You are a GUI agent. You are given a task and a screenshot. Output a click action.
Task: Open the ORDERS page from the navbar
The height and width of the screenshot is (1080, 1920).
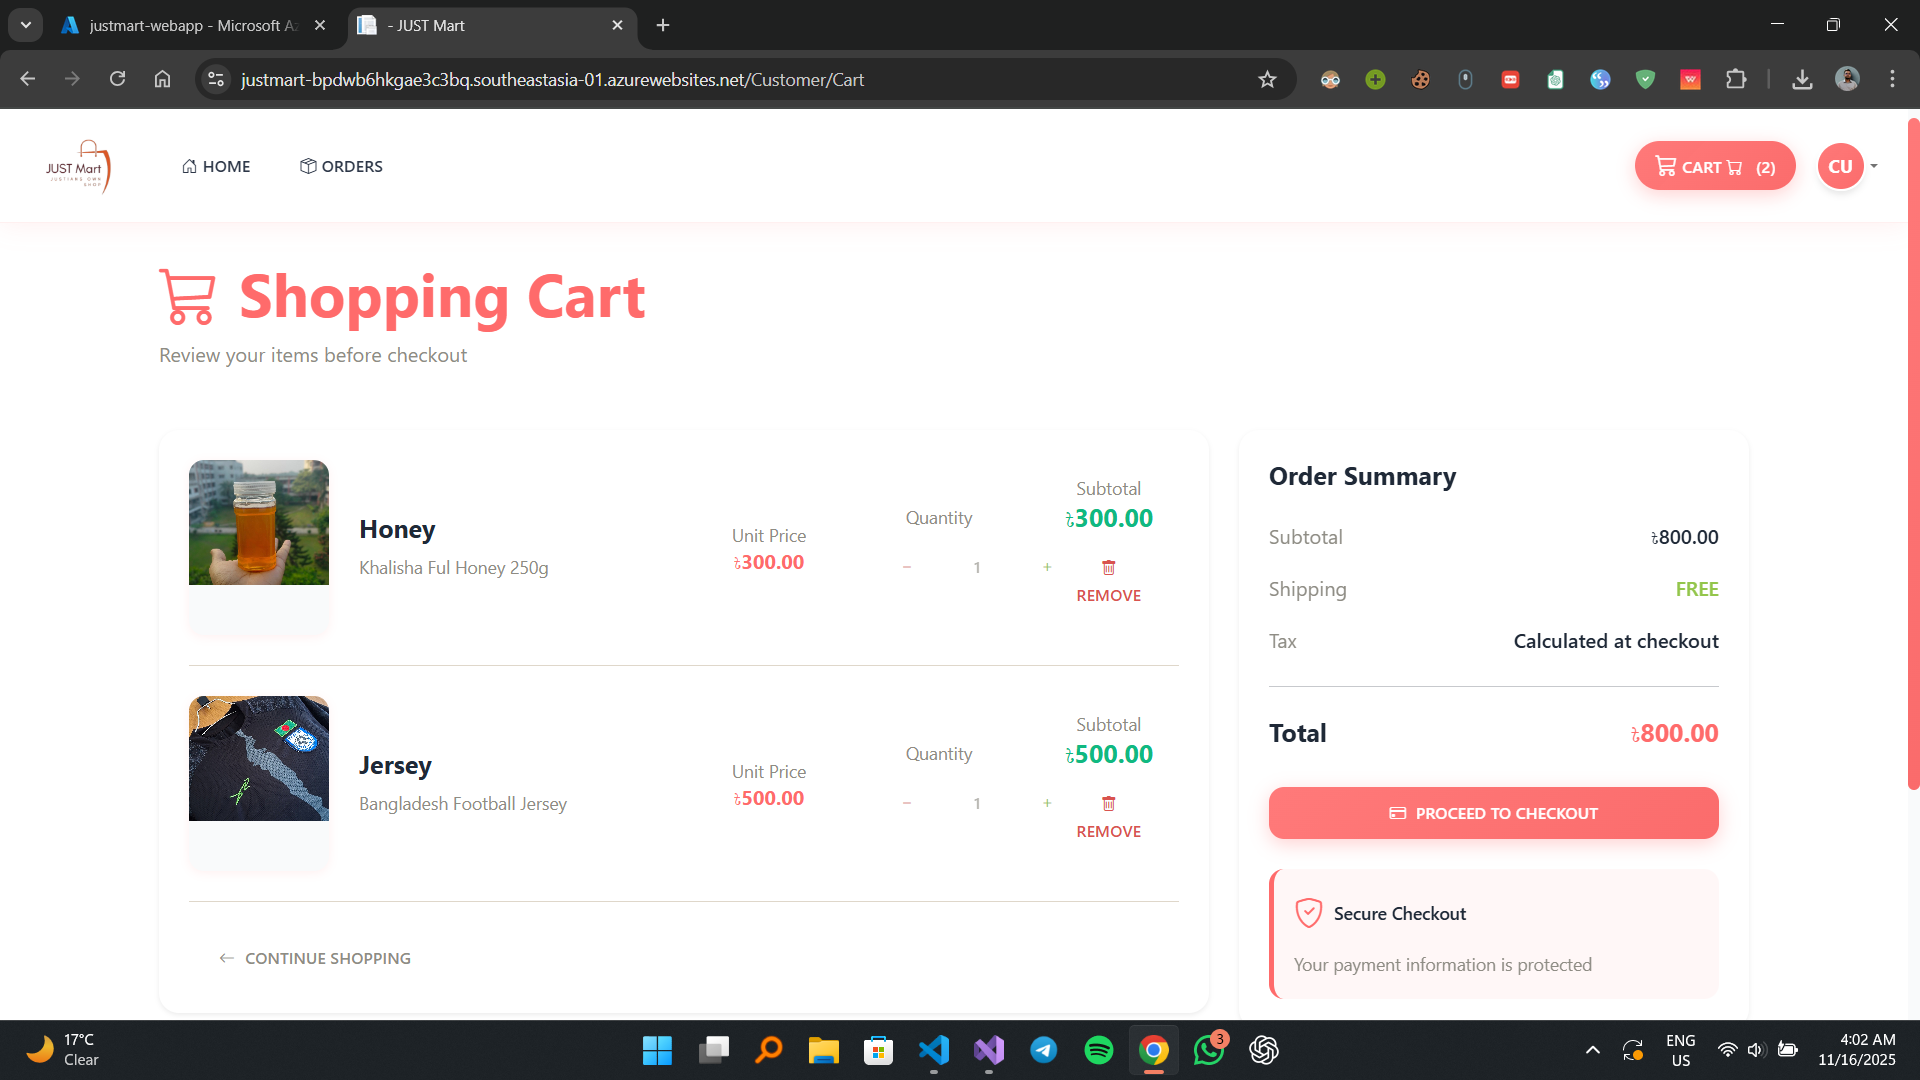(x=340, y=166)
